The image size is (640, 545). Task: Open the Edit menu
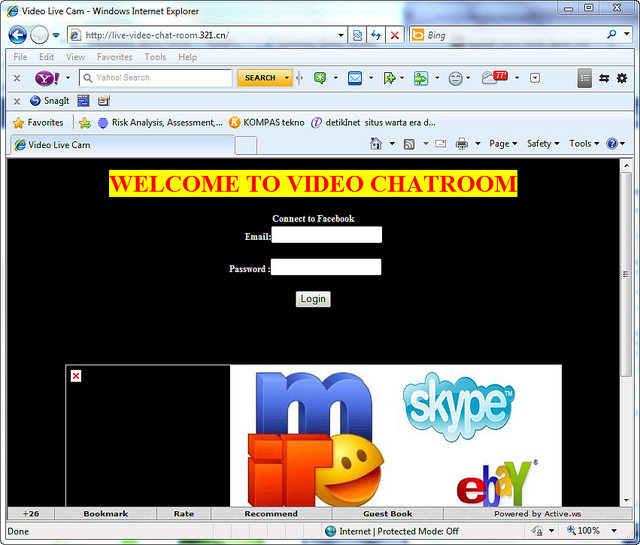point(47,57)
